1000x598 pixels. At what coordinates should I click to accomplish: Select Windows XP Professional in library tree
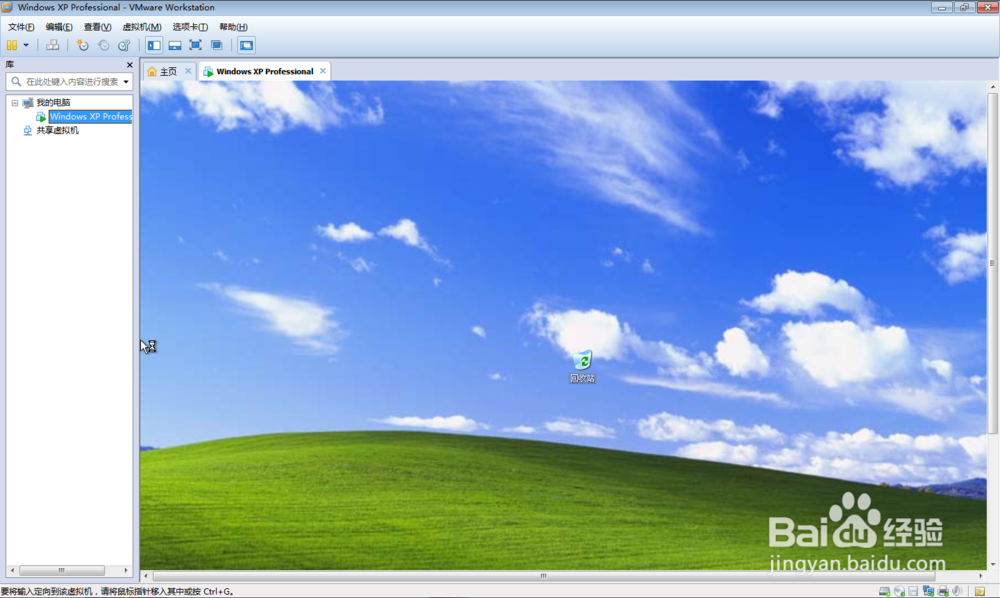tap(91, 117)
